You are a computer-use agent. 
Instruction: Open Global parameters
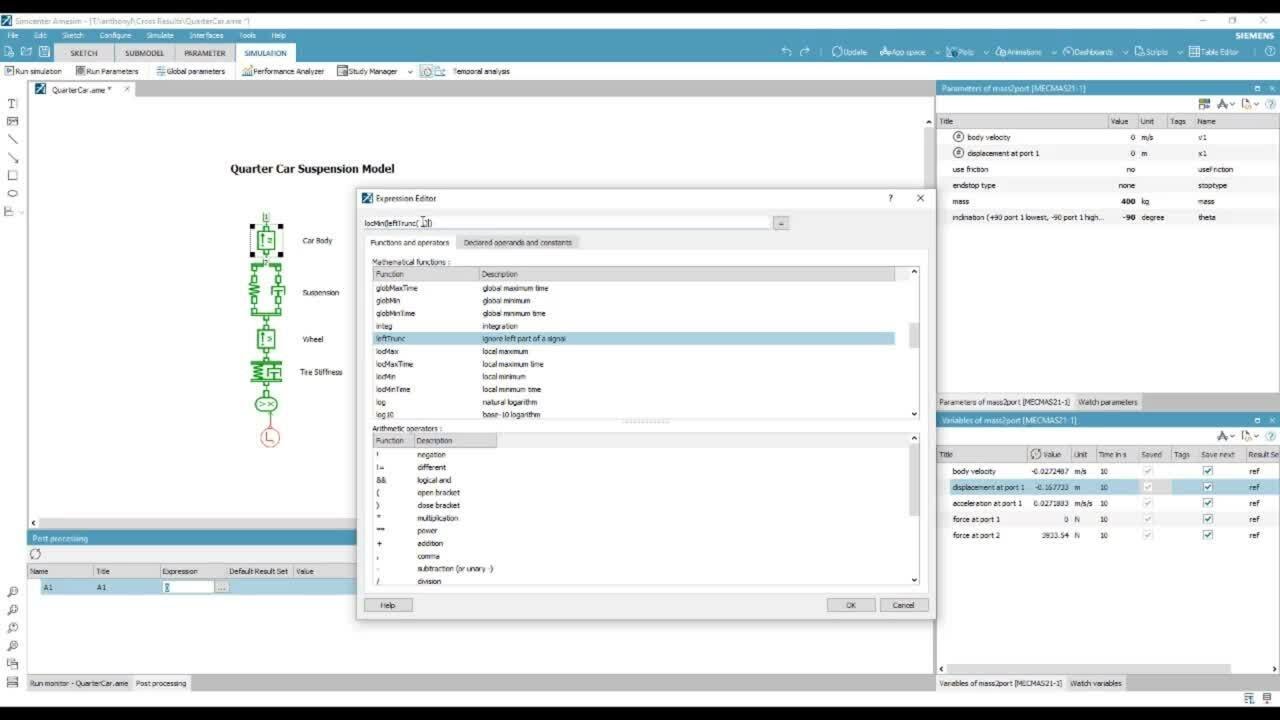pyautogui.click(x=190, y=71)
